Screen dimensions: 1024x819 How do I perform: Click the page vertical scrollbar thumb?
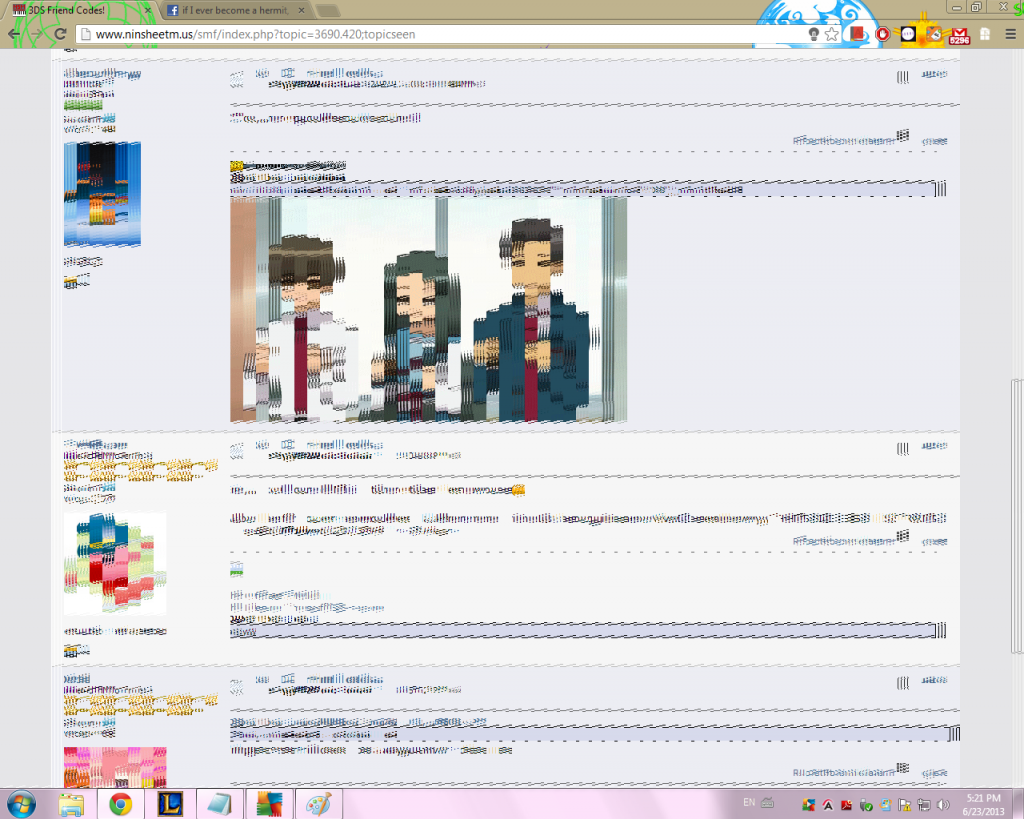(1016, 516)
